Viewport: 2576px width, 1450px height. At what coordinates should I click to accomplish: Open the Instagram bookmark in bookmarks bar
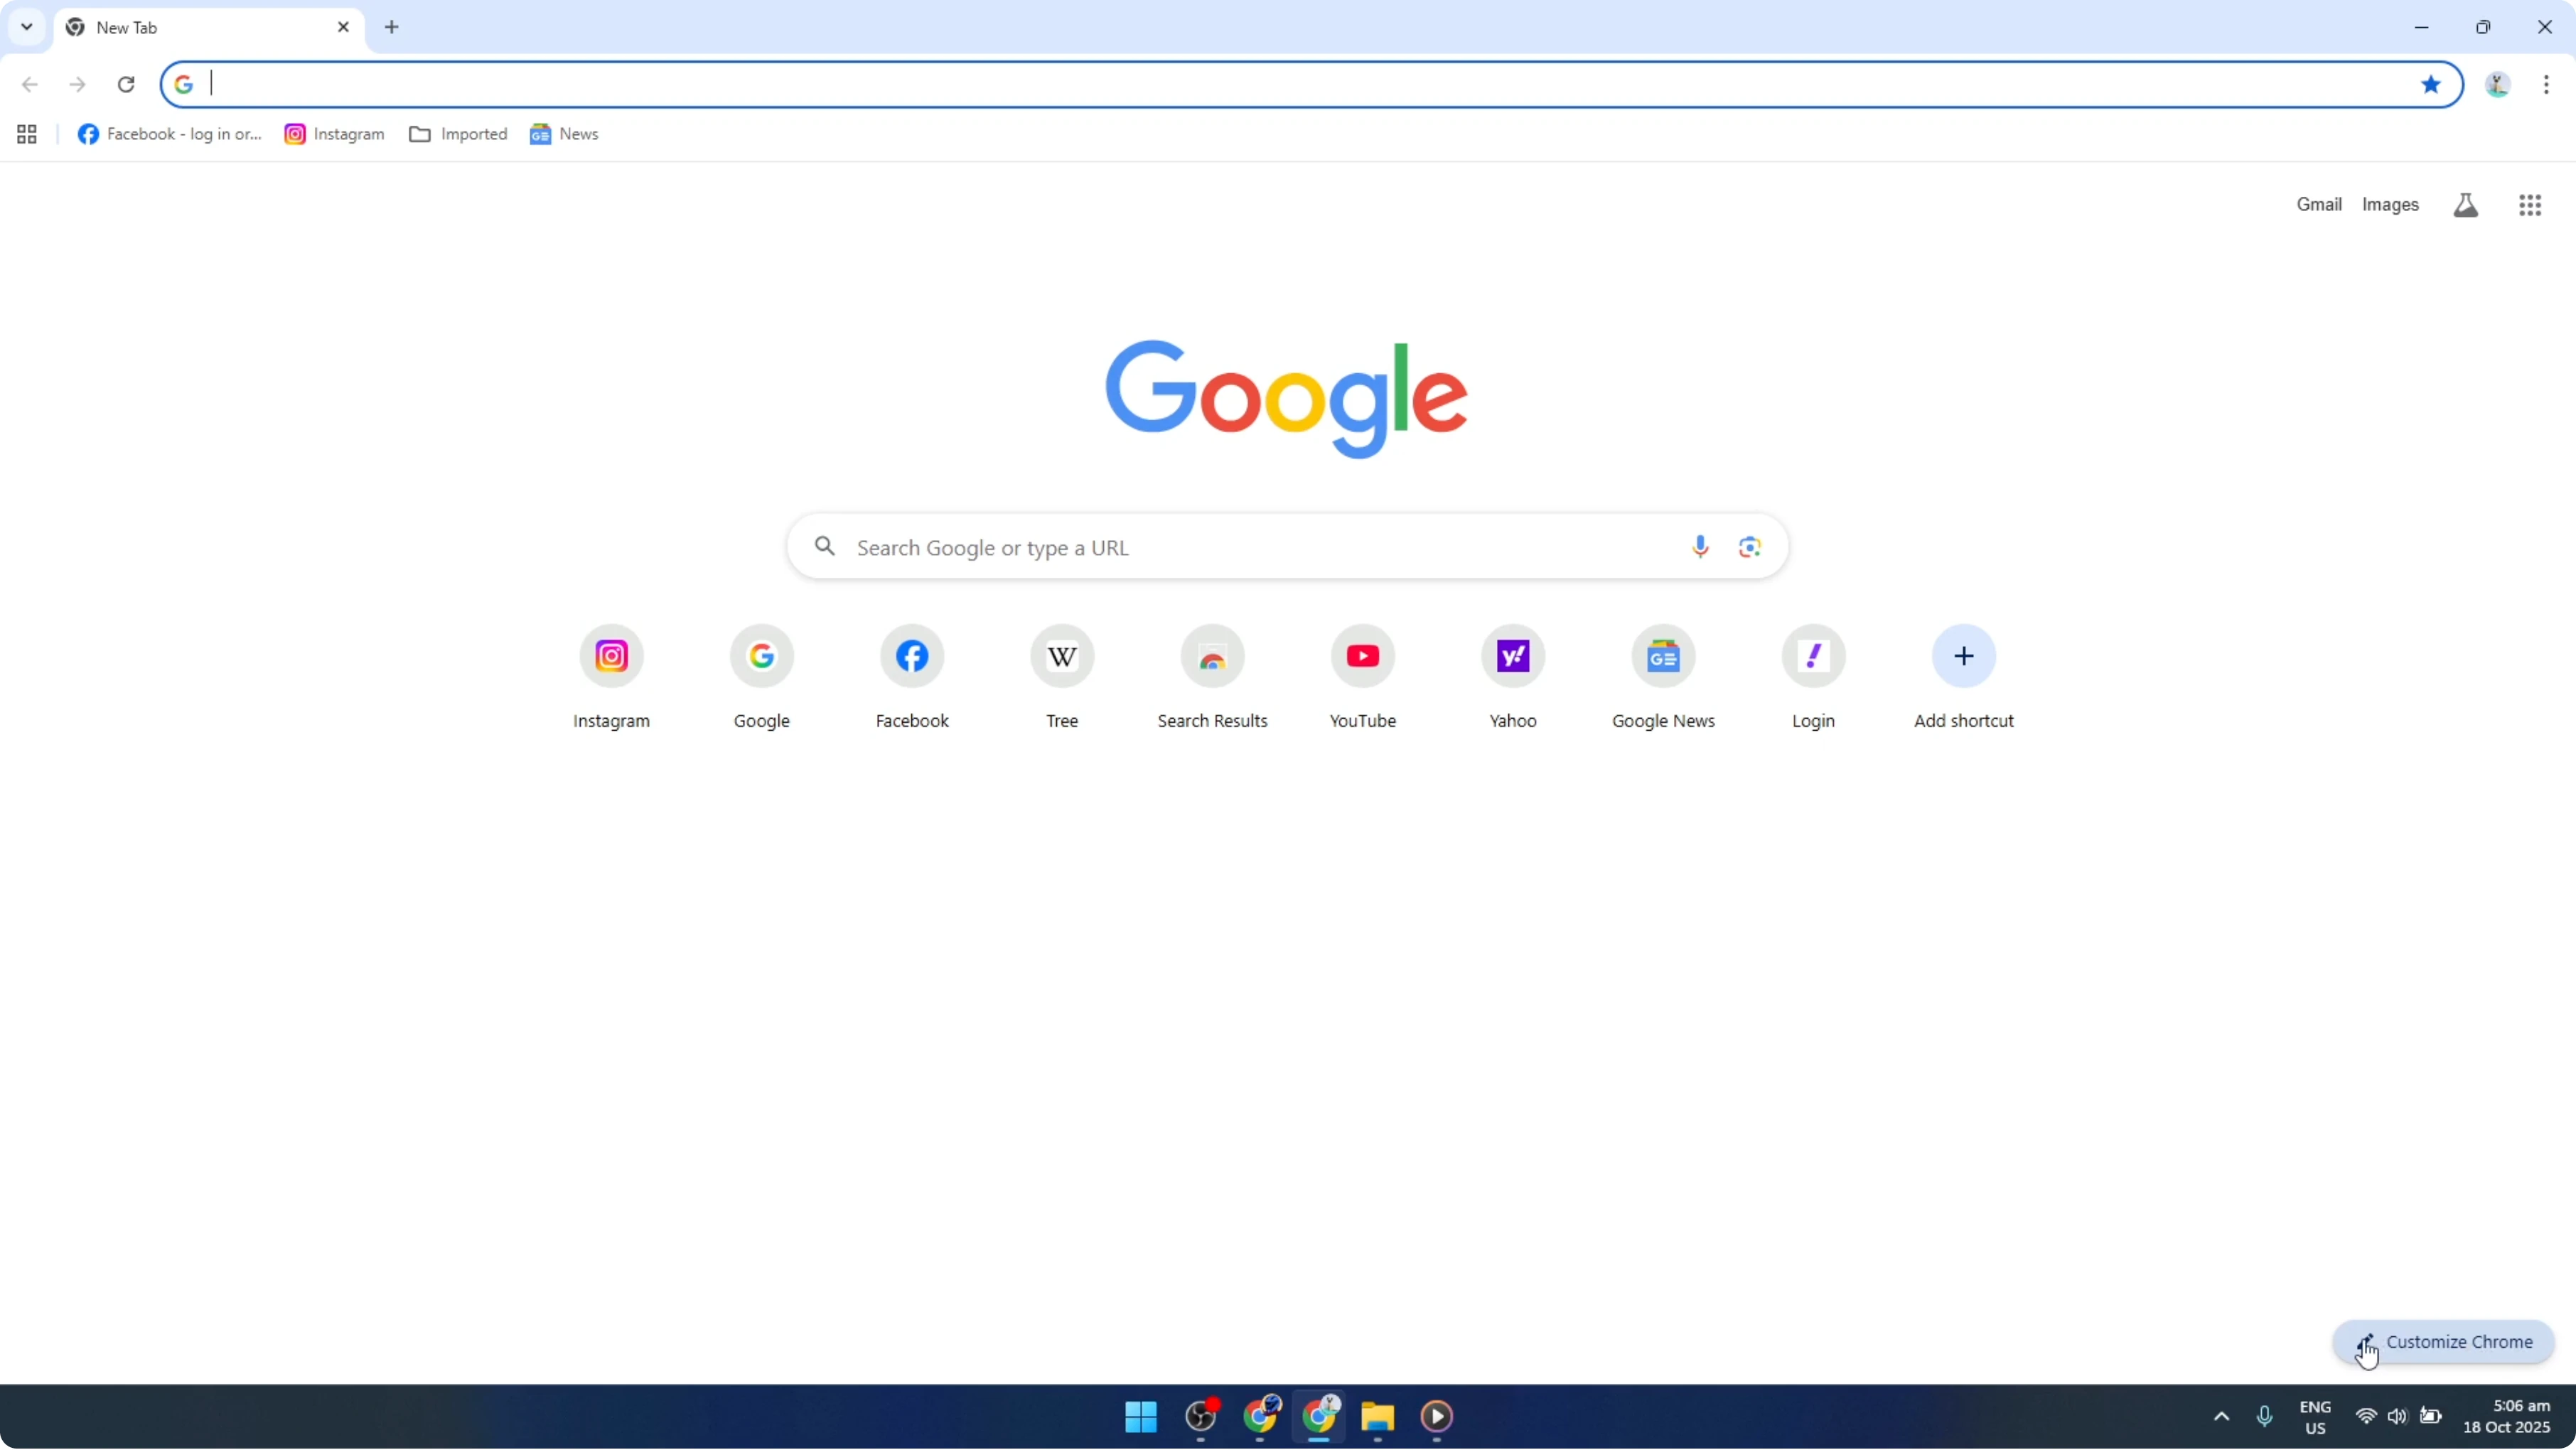click(x=334, y=134)
